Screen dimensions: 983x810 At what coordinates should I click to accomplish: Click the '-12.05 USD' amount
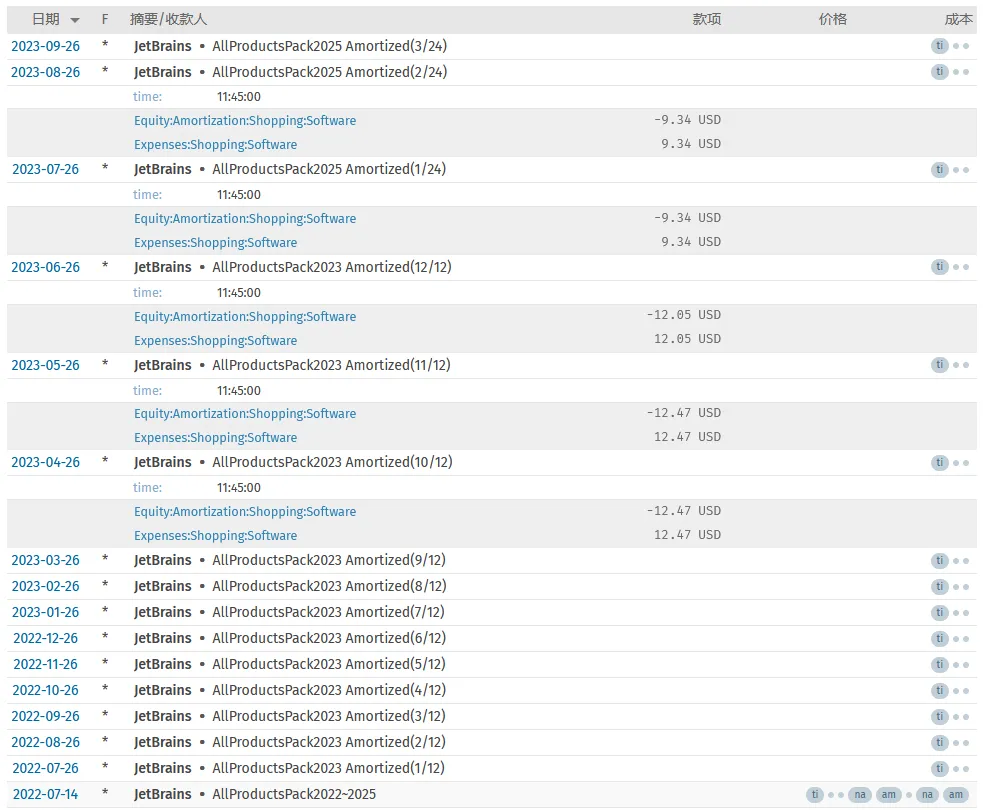(683, 315)
